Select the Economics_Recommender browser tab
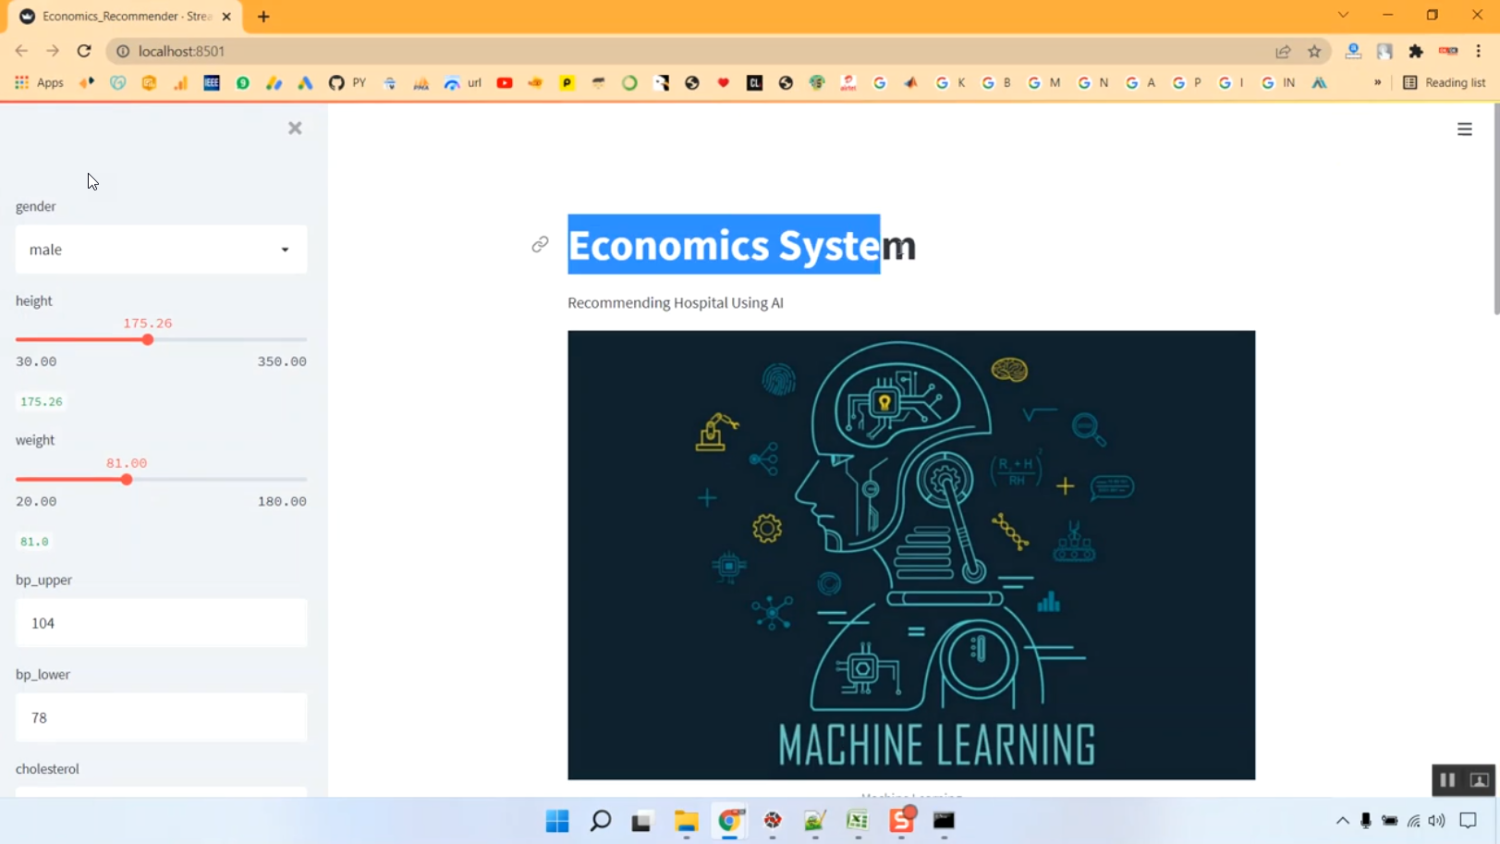 click(x=126, y=16)
